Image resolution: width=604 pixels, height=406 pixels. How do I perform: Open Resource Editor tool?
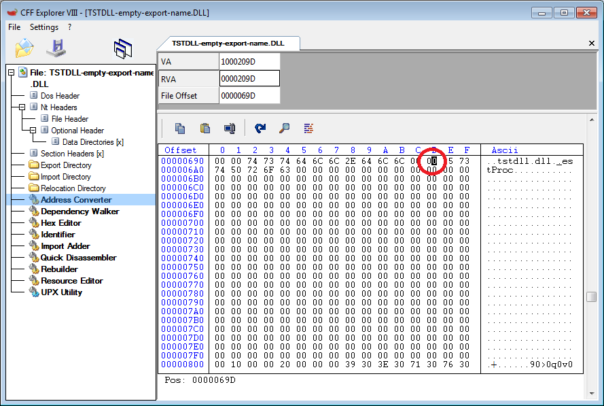pos(72,280)
